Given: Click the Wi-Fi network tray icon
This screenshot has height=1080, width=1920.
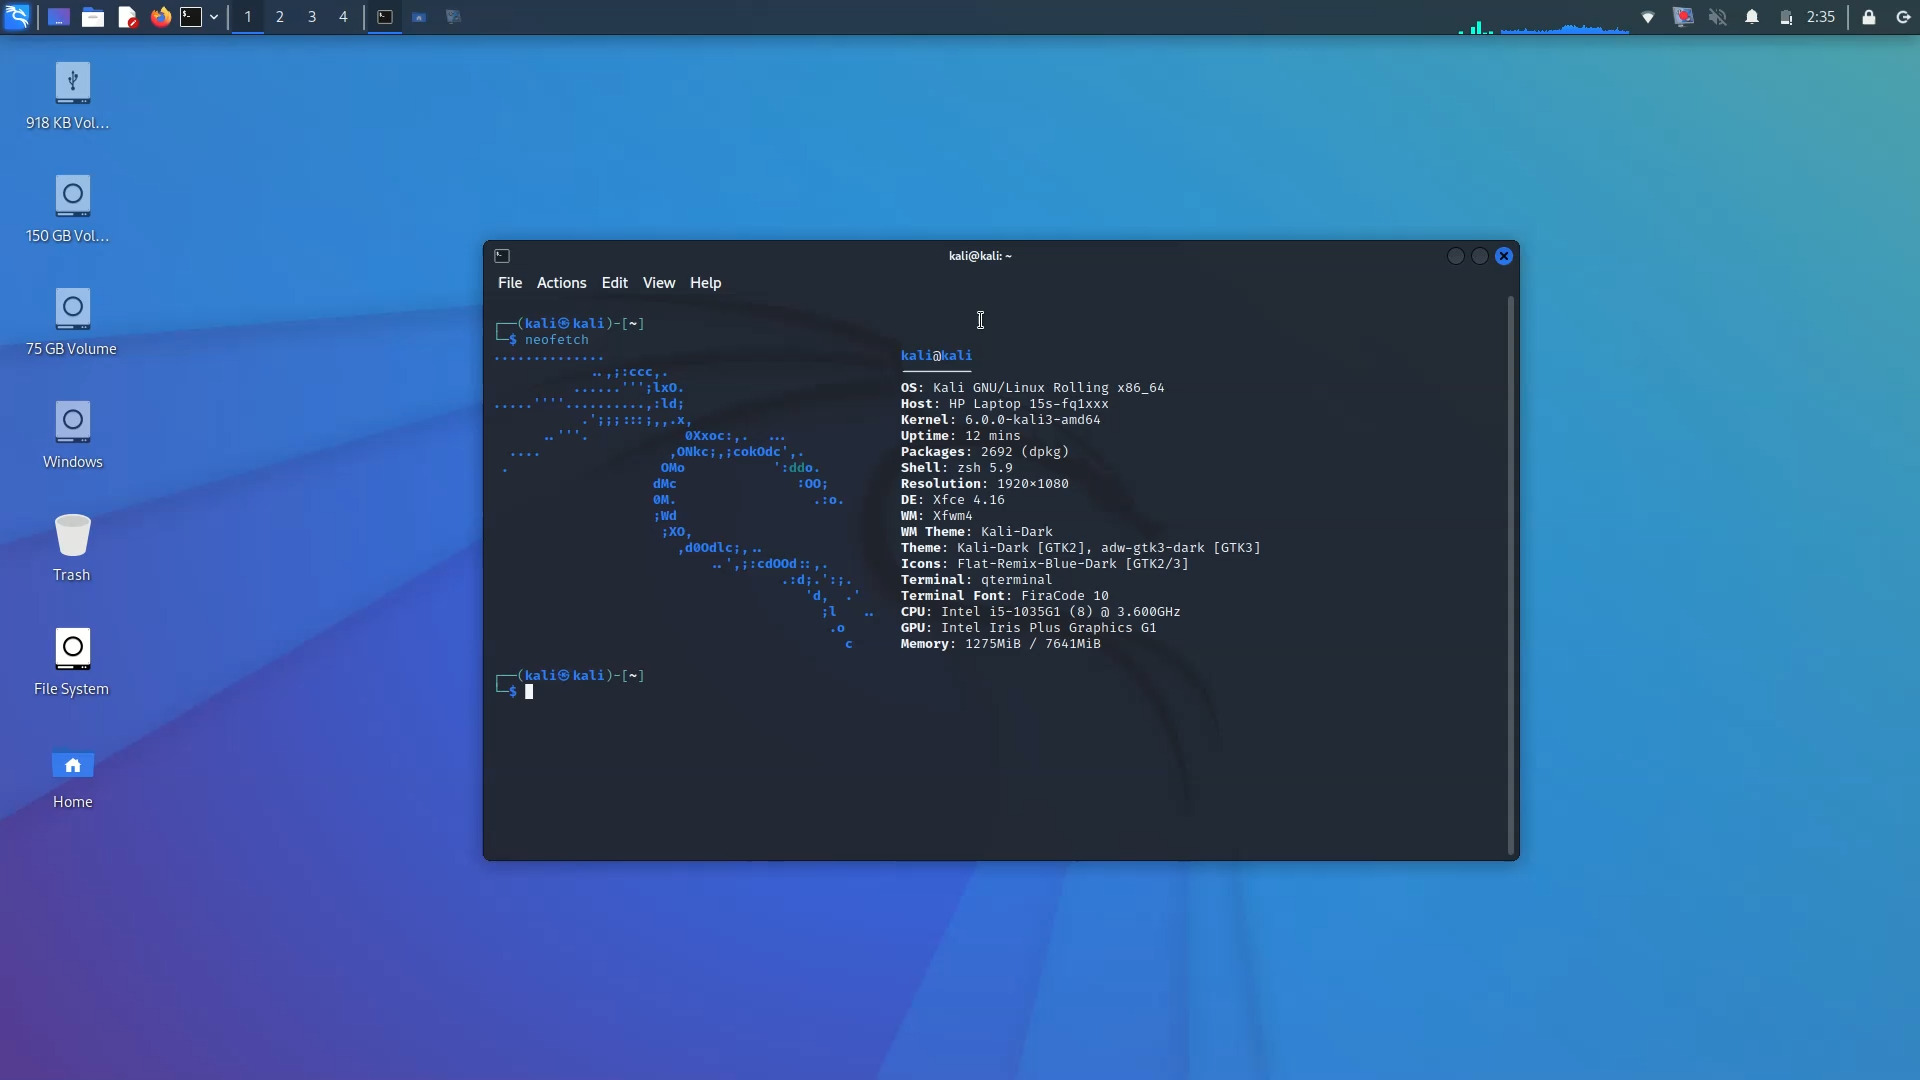Looking at the screenshot, I should pyautogui.click(x=1649, y=16).
